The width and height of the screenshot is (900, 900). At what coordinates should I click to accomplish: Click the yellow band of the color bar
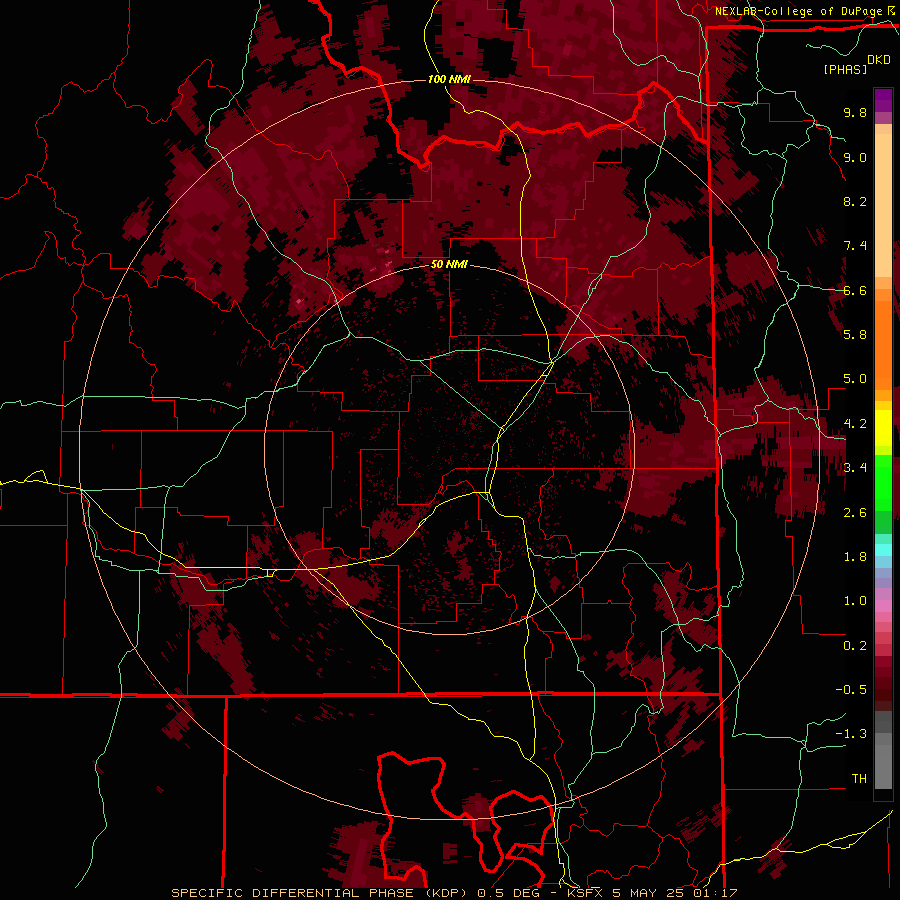tap(883, 428)
